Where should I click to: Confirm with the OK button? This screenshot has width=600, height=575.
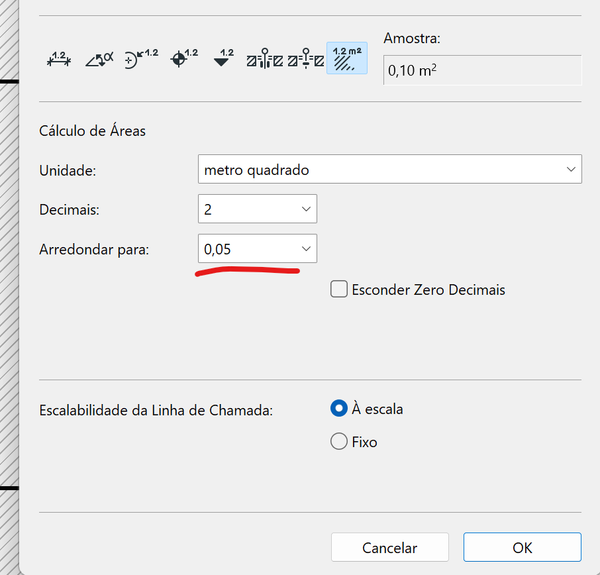point(521,548)
